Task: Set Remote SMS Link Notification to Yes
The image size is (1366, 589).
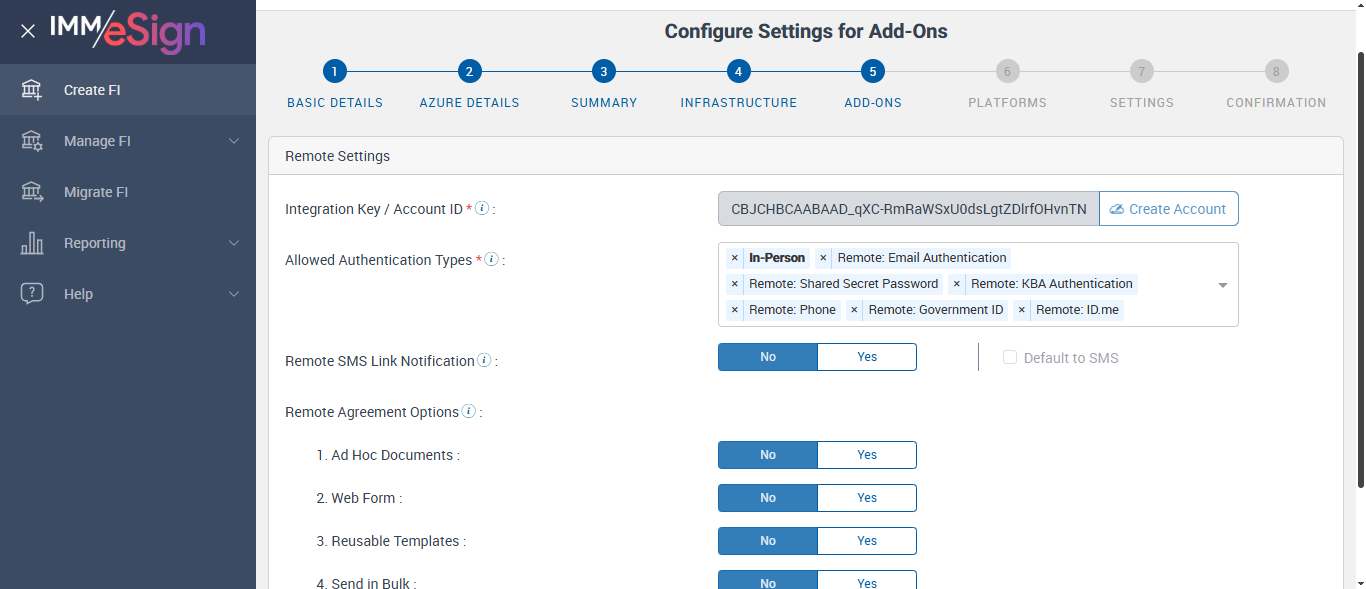Action: 867,357
